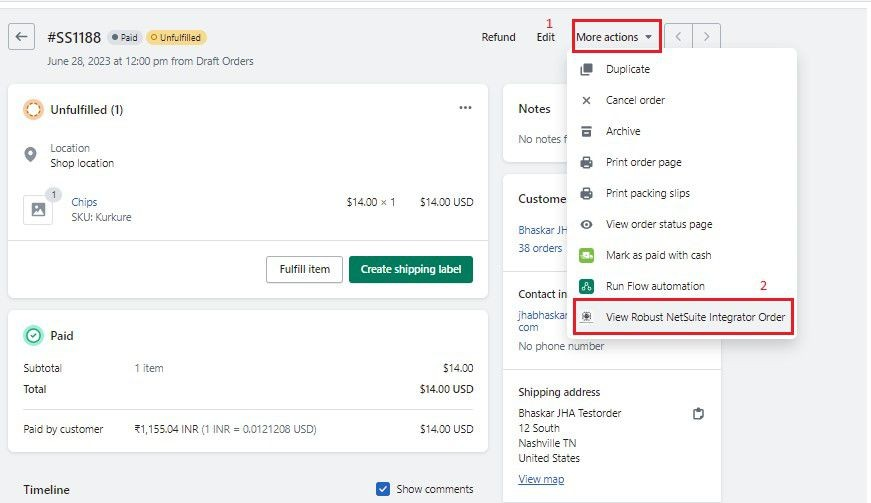
Task: Click the Nashville TN address line
Action: (547, 443)
